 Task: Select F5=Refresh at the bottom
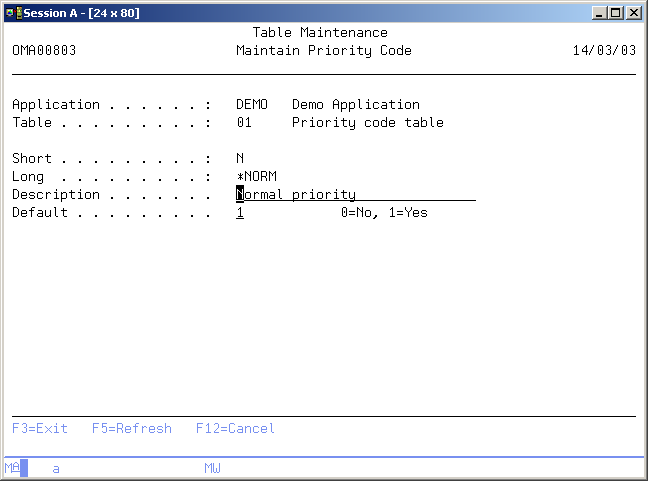tap(131, 429)
